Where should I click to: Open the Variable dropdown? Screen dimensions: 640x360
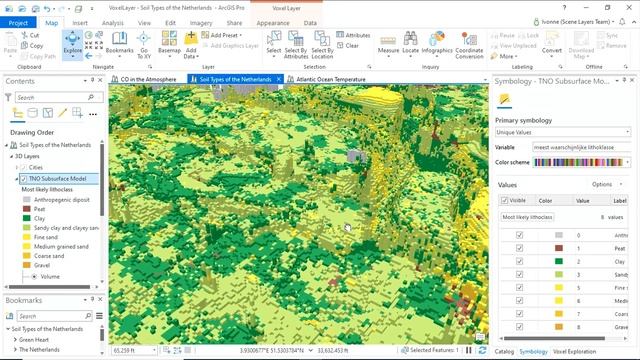point(582,147)
